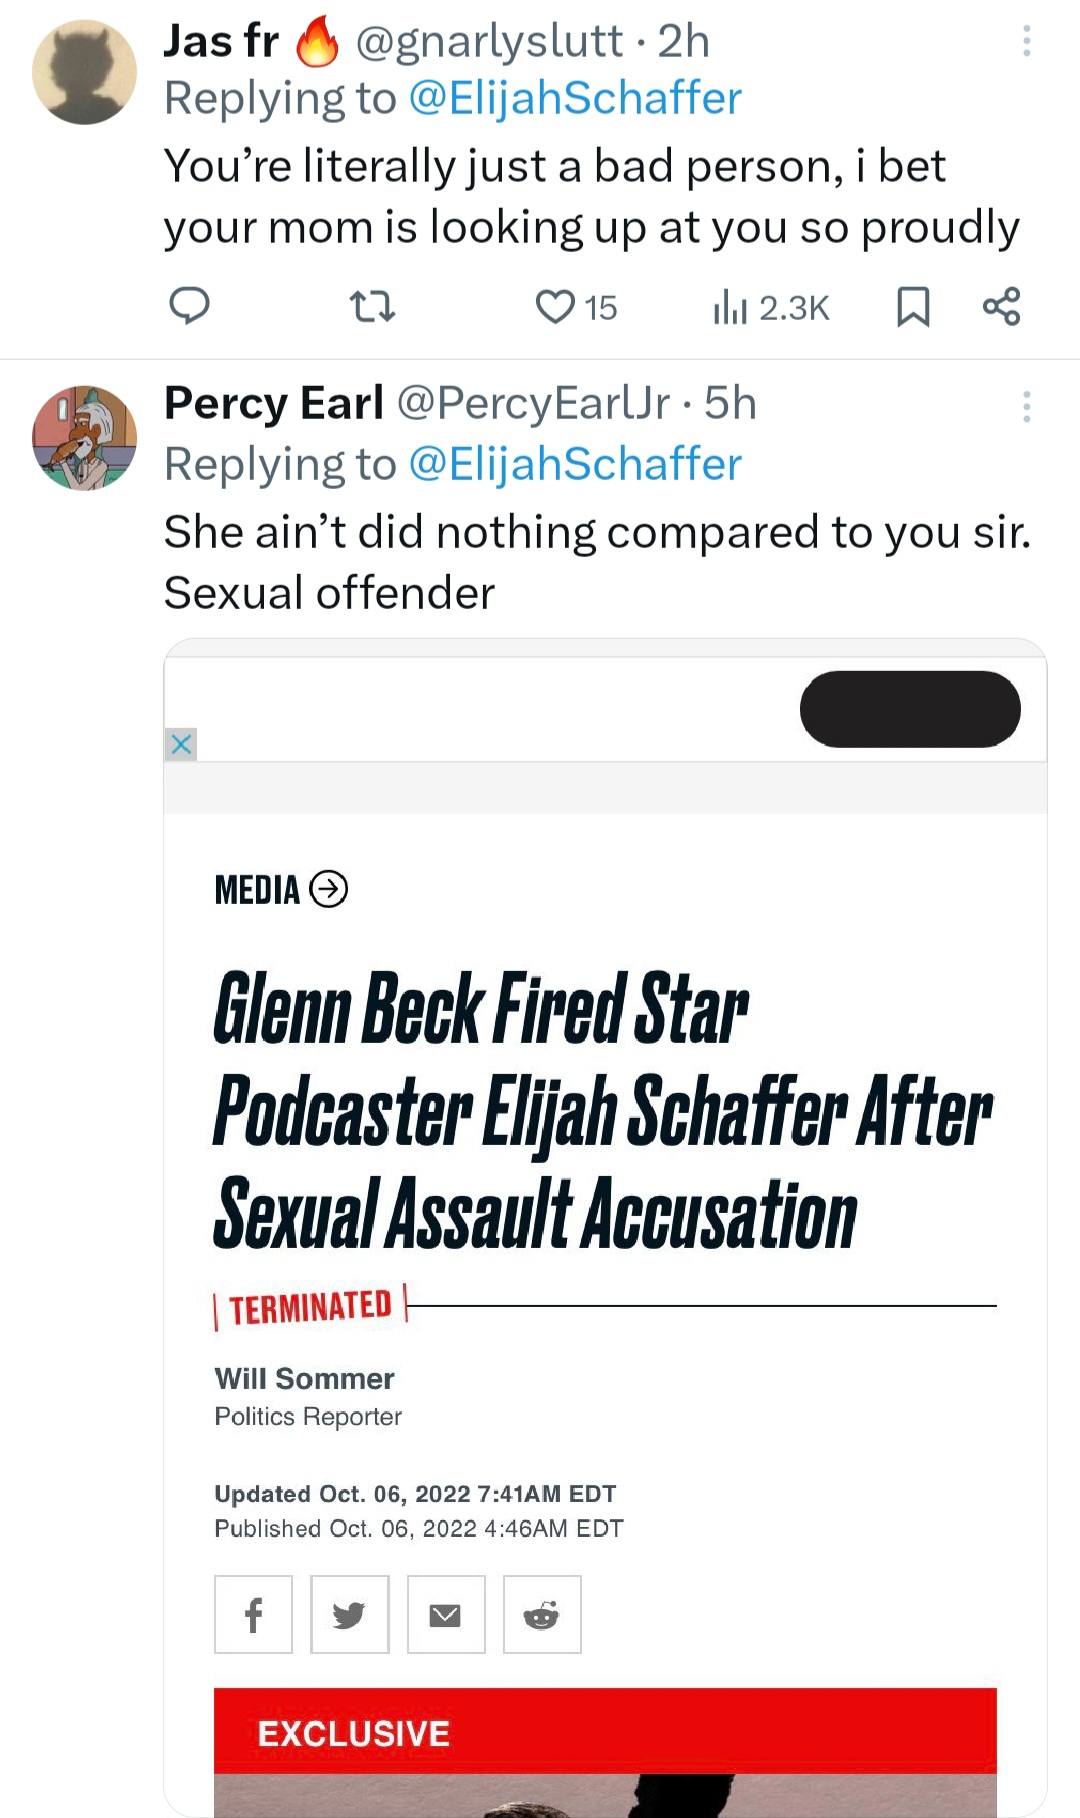Bookmark Jas fr's tweet
The width and height of the screenshot is (1080, 1818).
(x=912, y=307)
